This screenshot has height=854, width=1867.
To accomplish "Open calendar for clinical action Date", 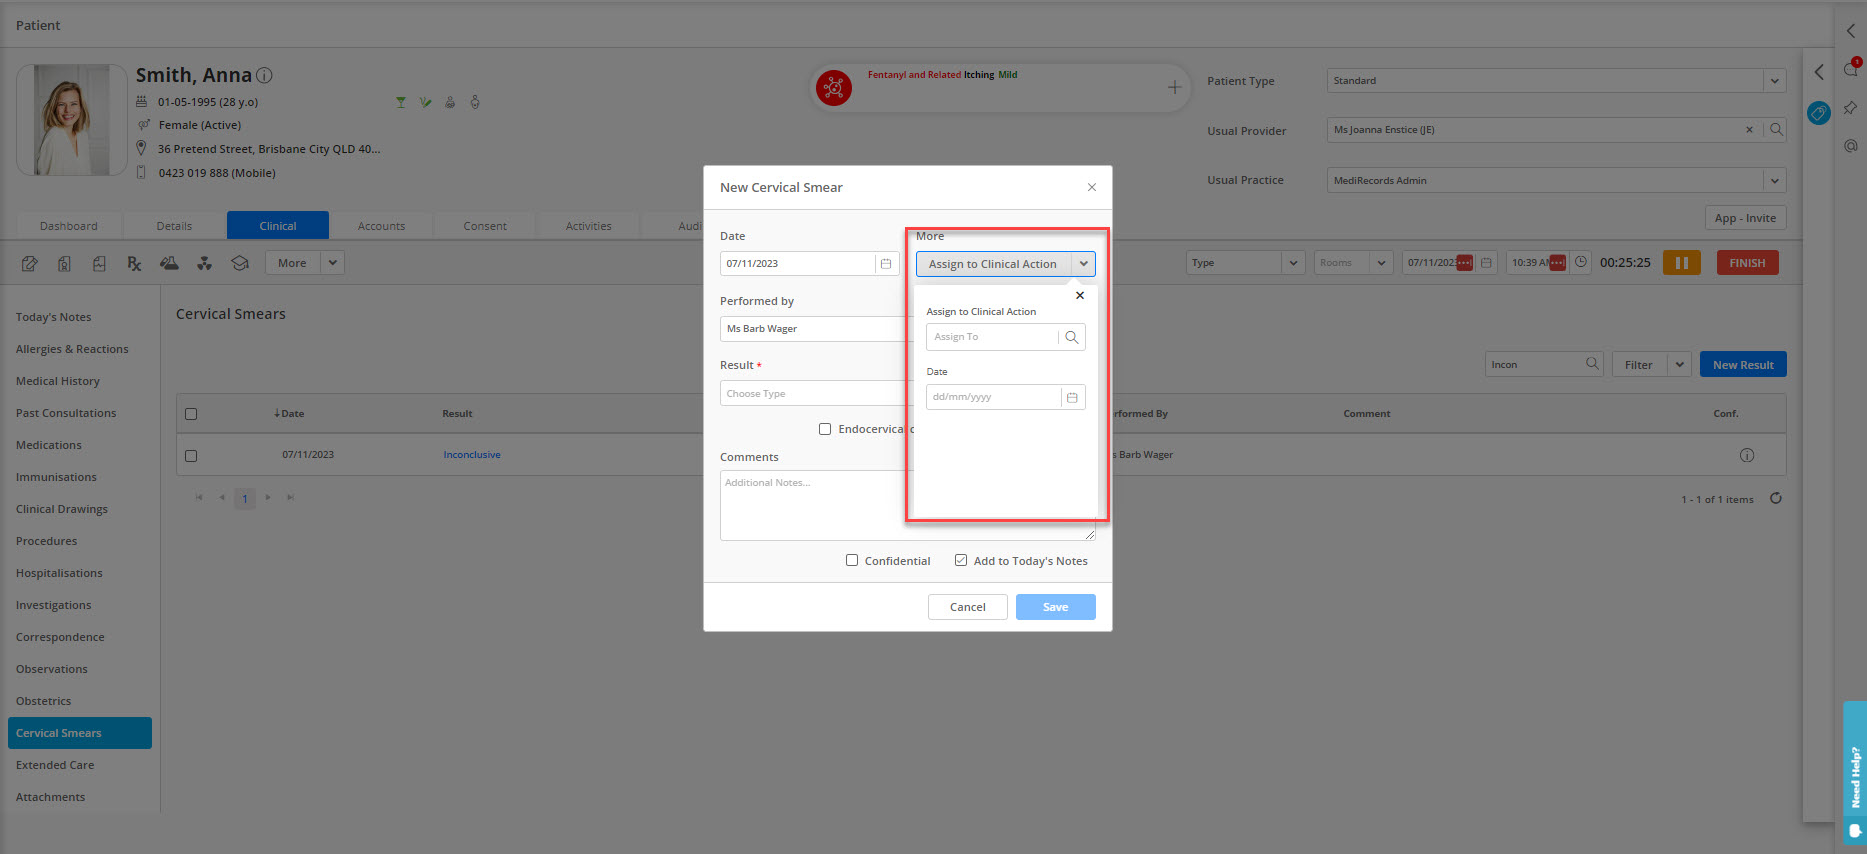I will click(x=1072, y=397).
